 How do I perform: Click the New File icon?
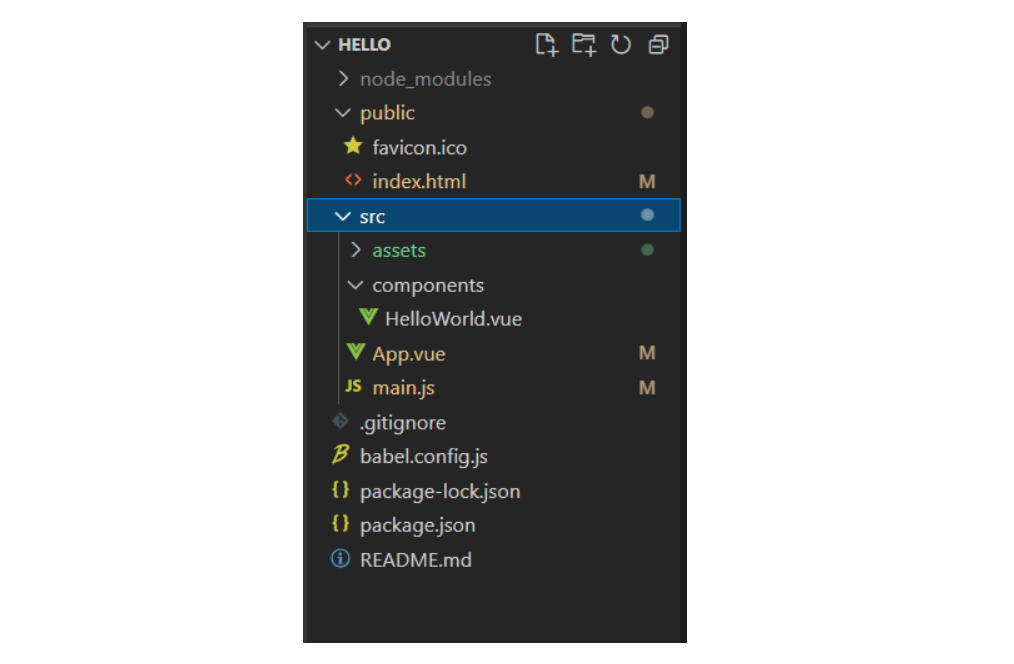pos(545,44)
